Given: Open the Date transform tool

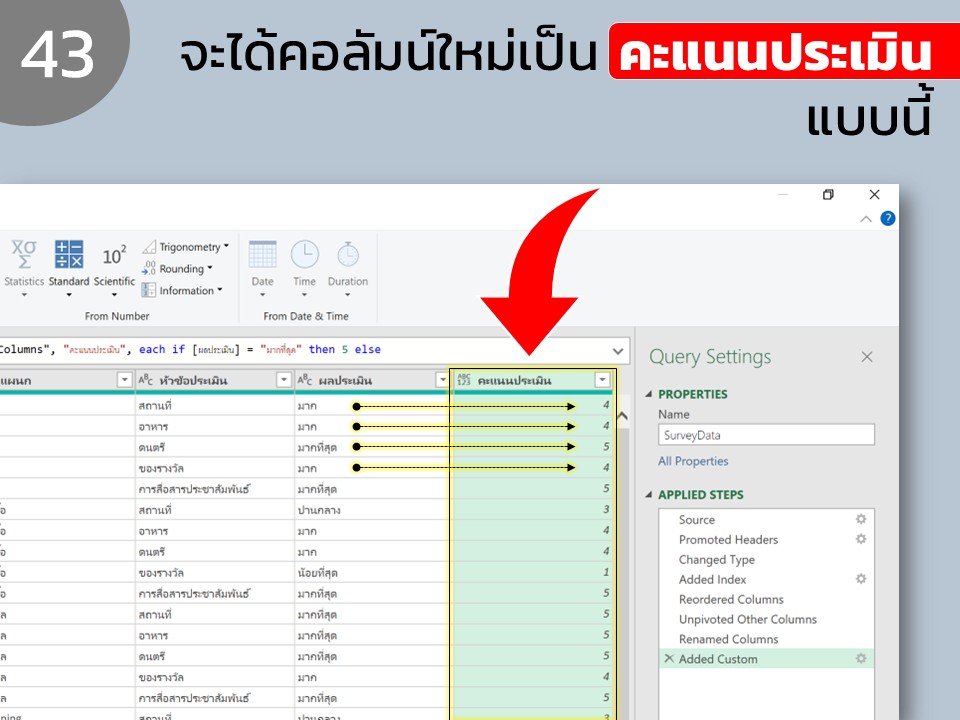Looking at the screenshot, I should click(x=262, y=268).
